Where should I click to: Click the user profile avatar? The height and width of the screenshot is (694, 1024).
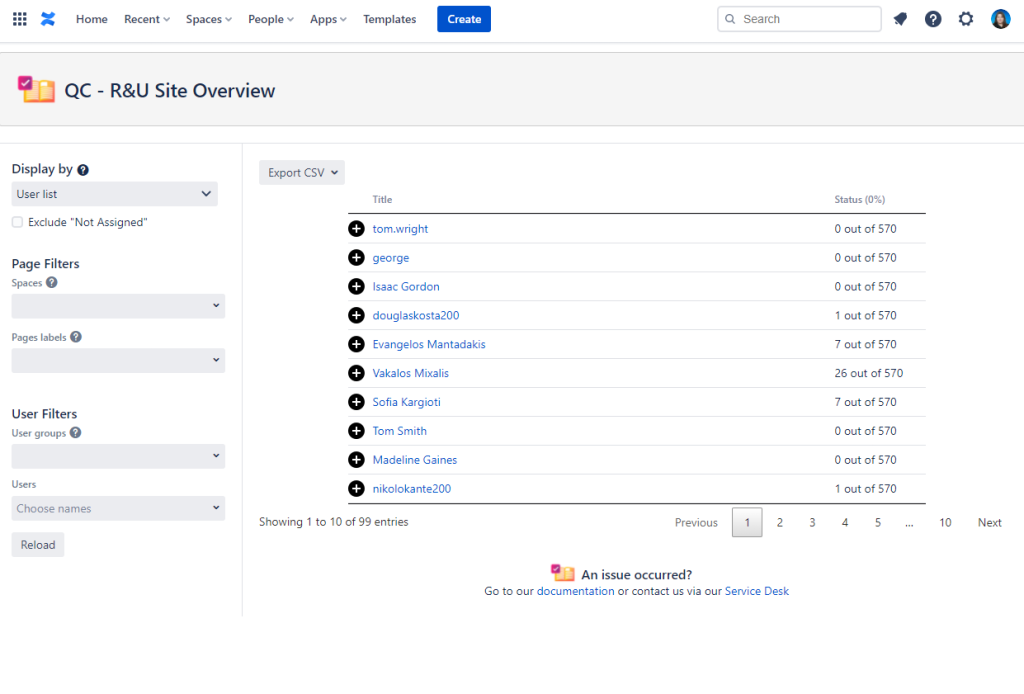click(1000, 19)
